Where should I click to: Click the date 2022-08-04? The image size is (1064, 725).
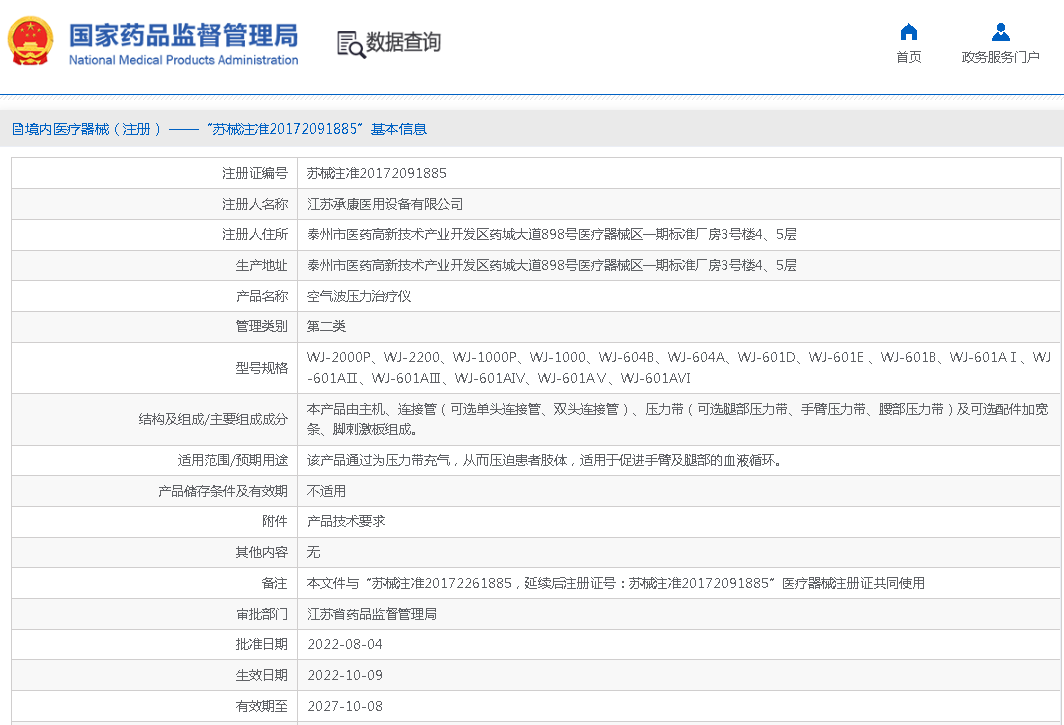345,644
